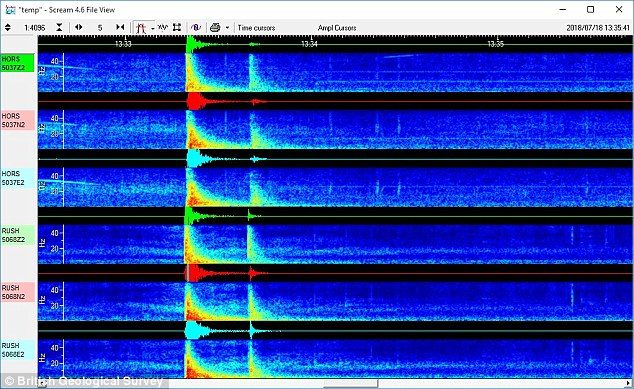Click the purple wave filter icon

[196, 27]
